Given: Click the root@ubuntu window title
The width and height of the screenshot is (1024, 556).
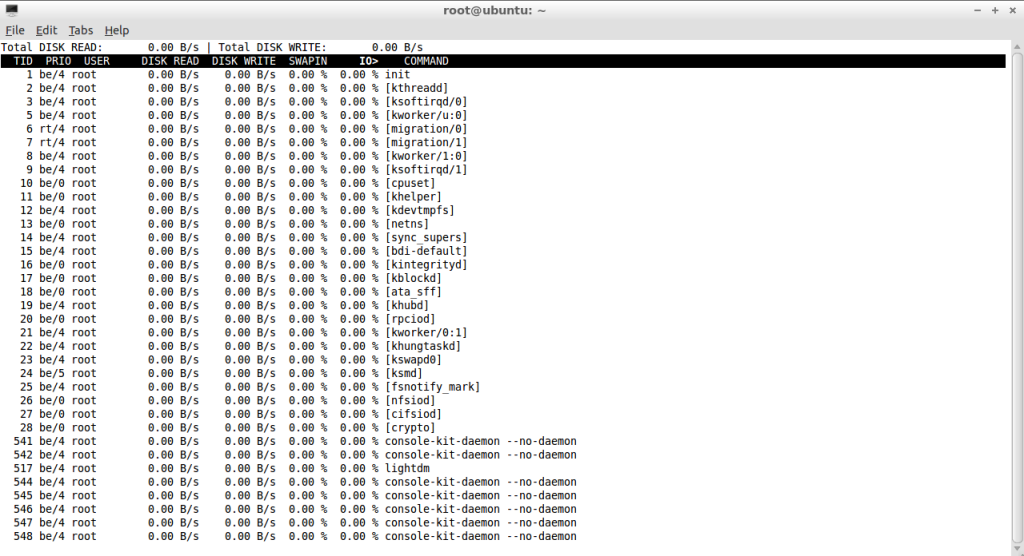Looking at the screenshot, I should click(494, 10).
